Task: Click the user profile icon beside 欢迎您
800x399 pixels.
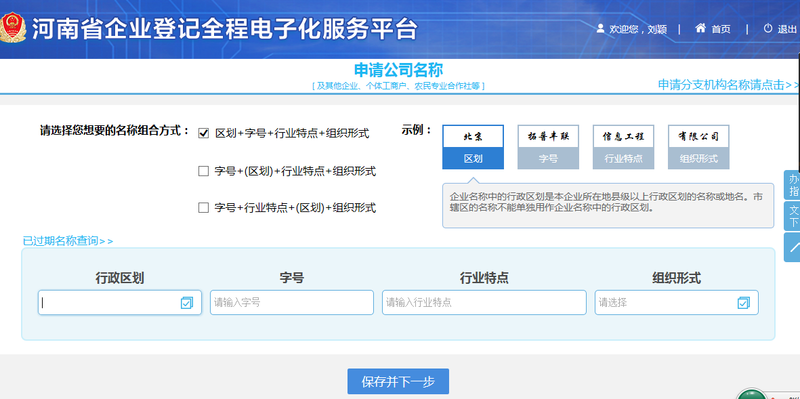Action: click(x=601, y=29)
